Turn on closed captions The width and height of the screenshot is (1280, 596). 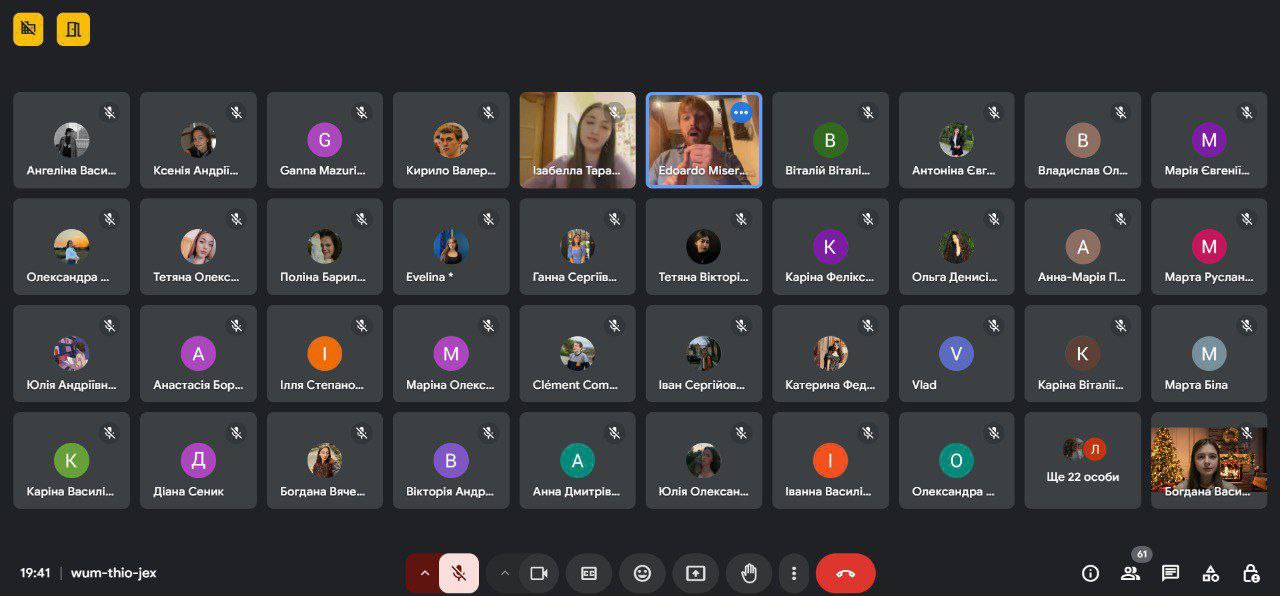tap(589, 573)
